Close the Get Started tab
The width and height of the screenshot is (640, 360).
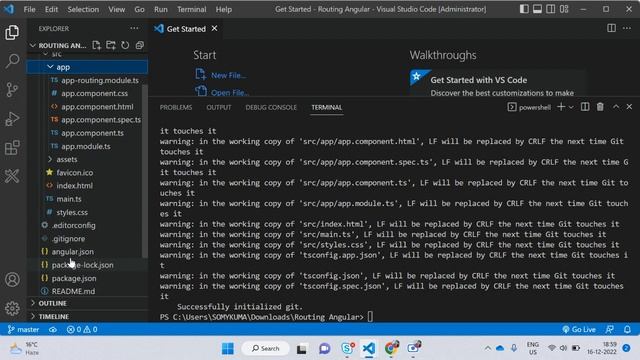coord(214,28)
